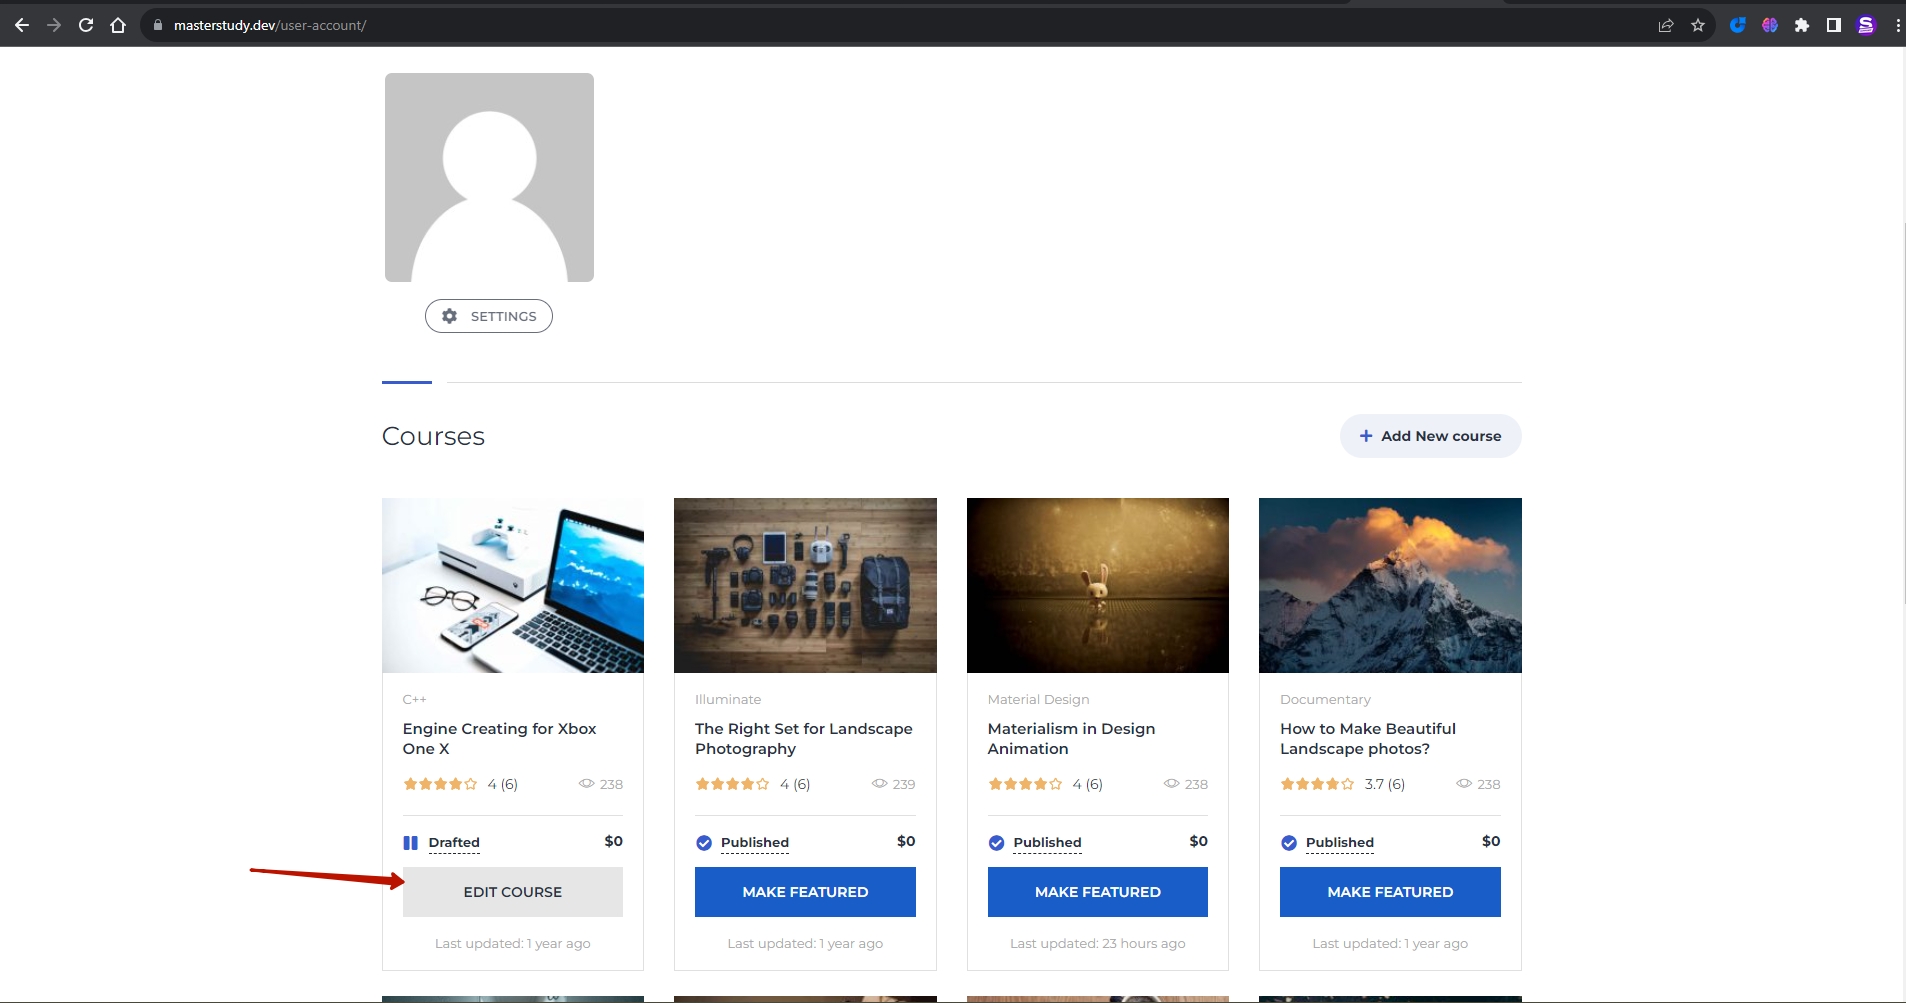The image size is (1906, 1003).
Task: Click the star rating of the Xbox course
Action: pos(440,784)
